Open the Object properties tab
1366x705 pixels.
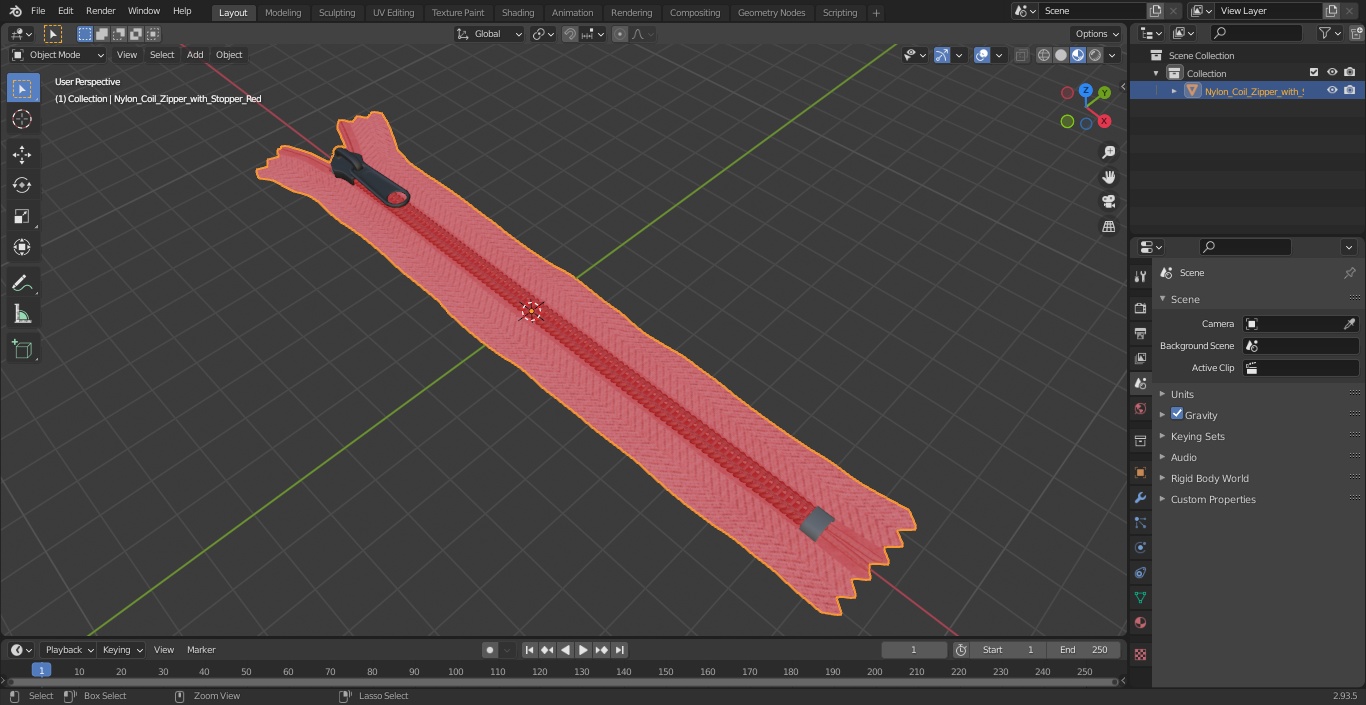1140,472
